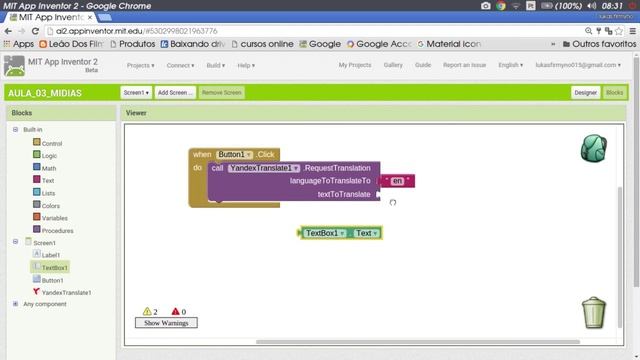The width and height of the screenshot is (640, 360).
Task: Click the browser address bar URL
Action: pos(136,31)
